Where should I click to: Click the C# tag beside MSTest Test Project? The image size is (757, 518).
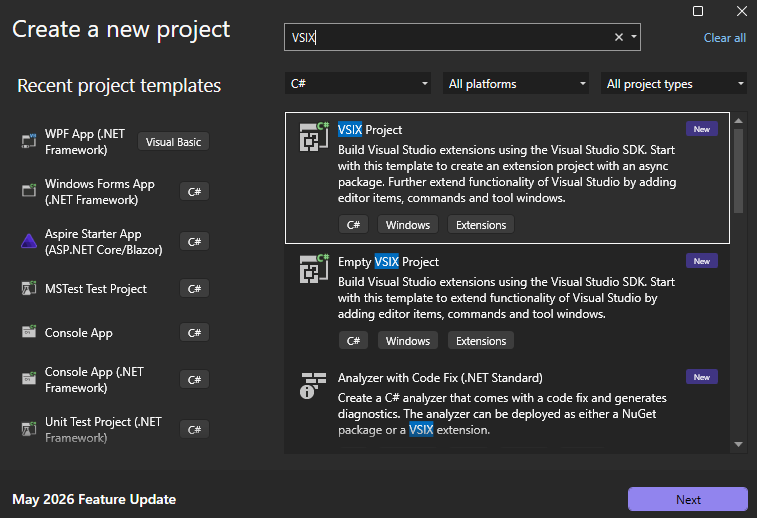click(194, 289)
